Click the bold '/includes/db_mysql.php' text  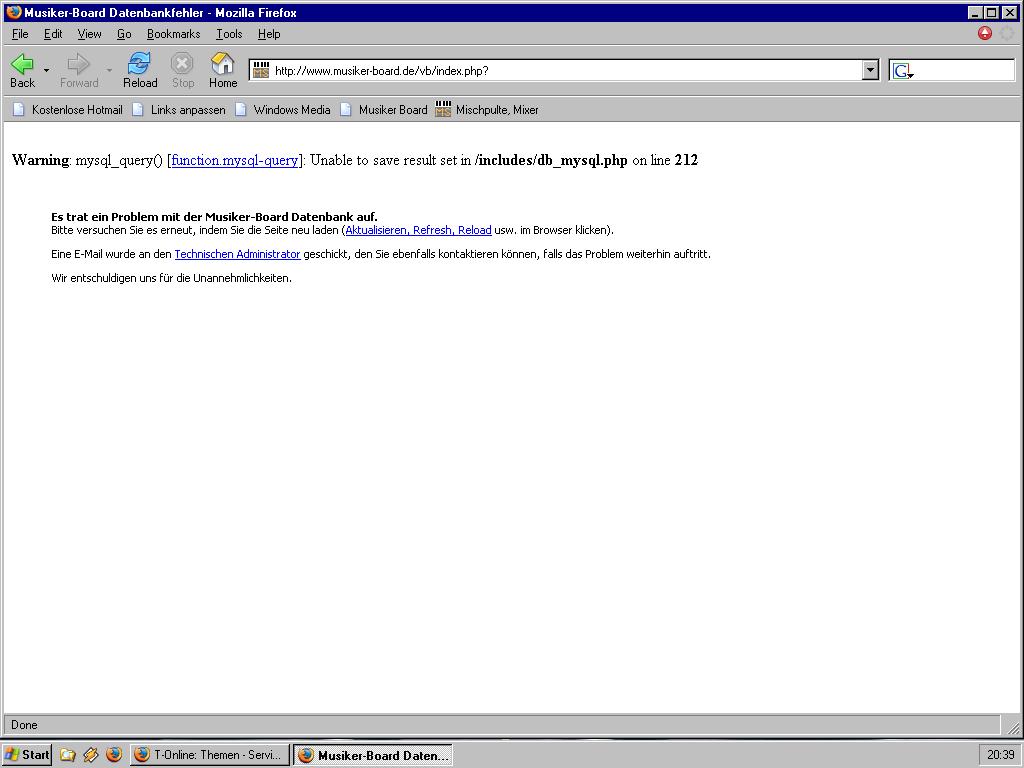pos(551,160)
